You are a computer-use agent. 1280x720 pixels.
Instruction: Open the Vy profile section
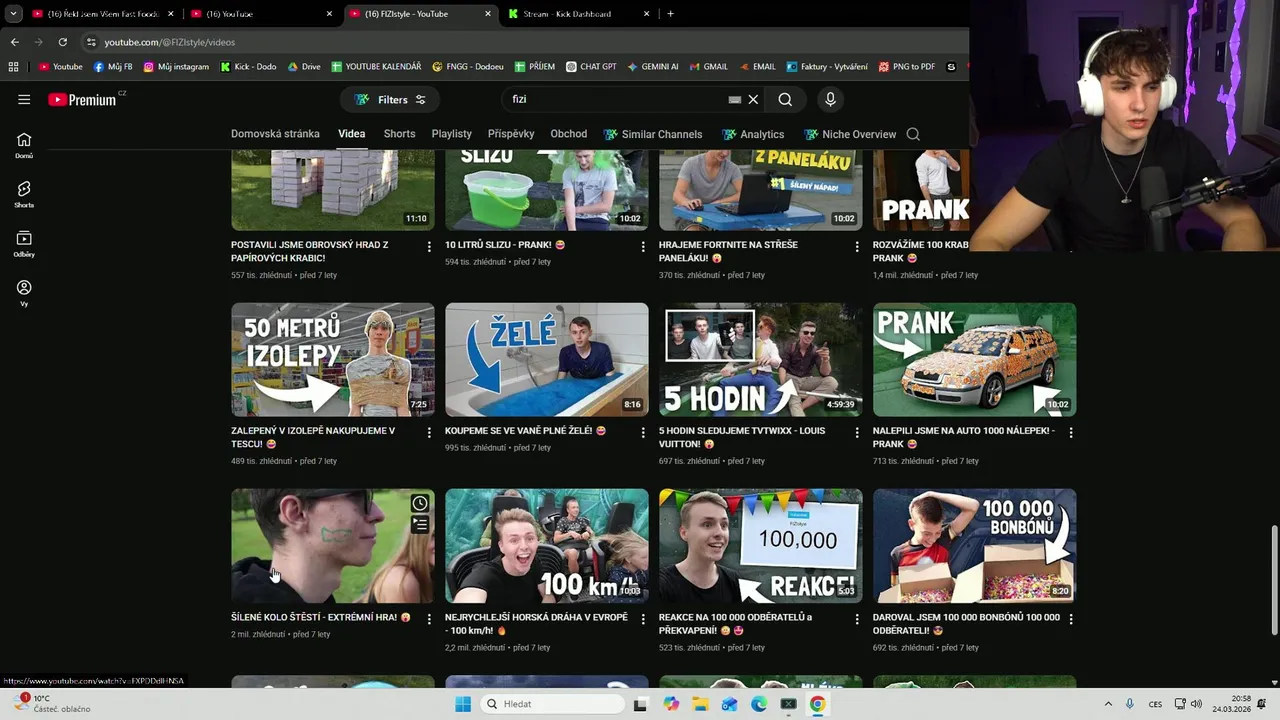pos(24,293)
